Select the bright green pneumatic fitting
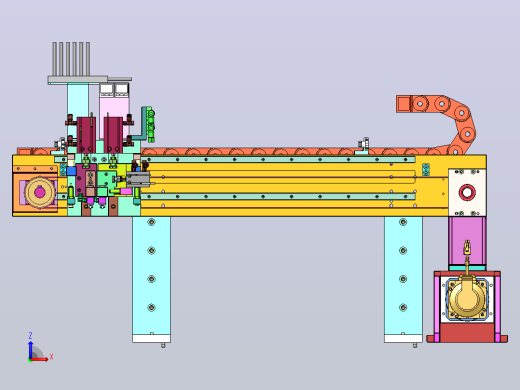The height and width of the screenshot is (390, 520). coord(151,125)
